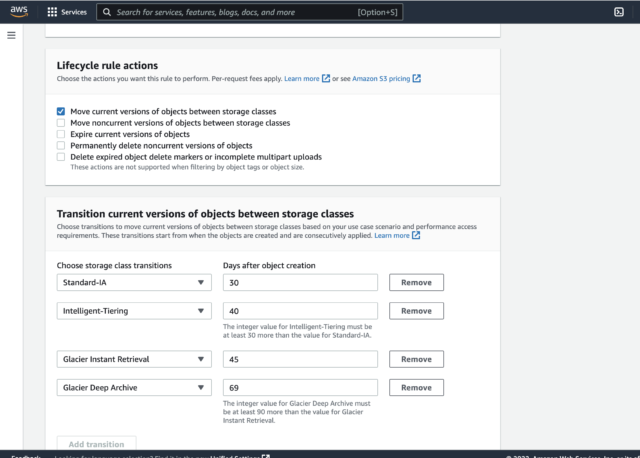Check Expire current versions of objects
The width and height of the screenshot is (640, 458).
(61, 134)
